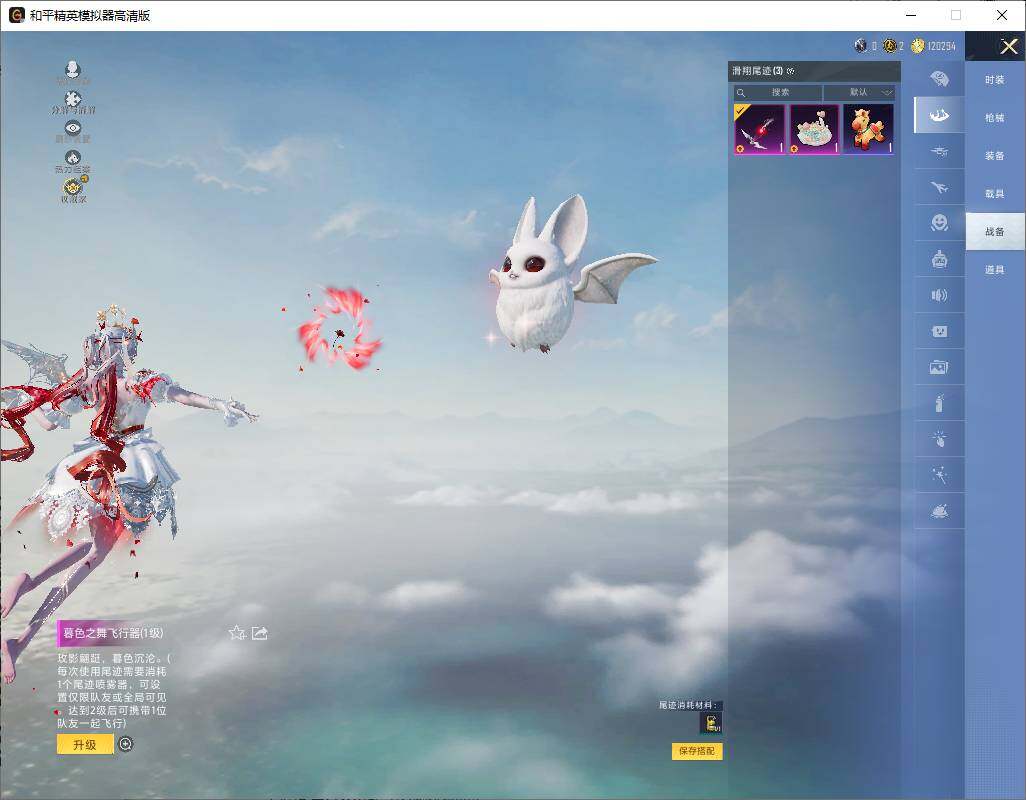Click the yellow 升级 upgrade button
The width and height of the screenshot is (1026, 800).
[85, 744]
